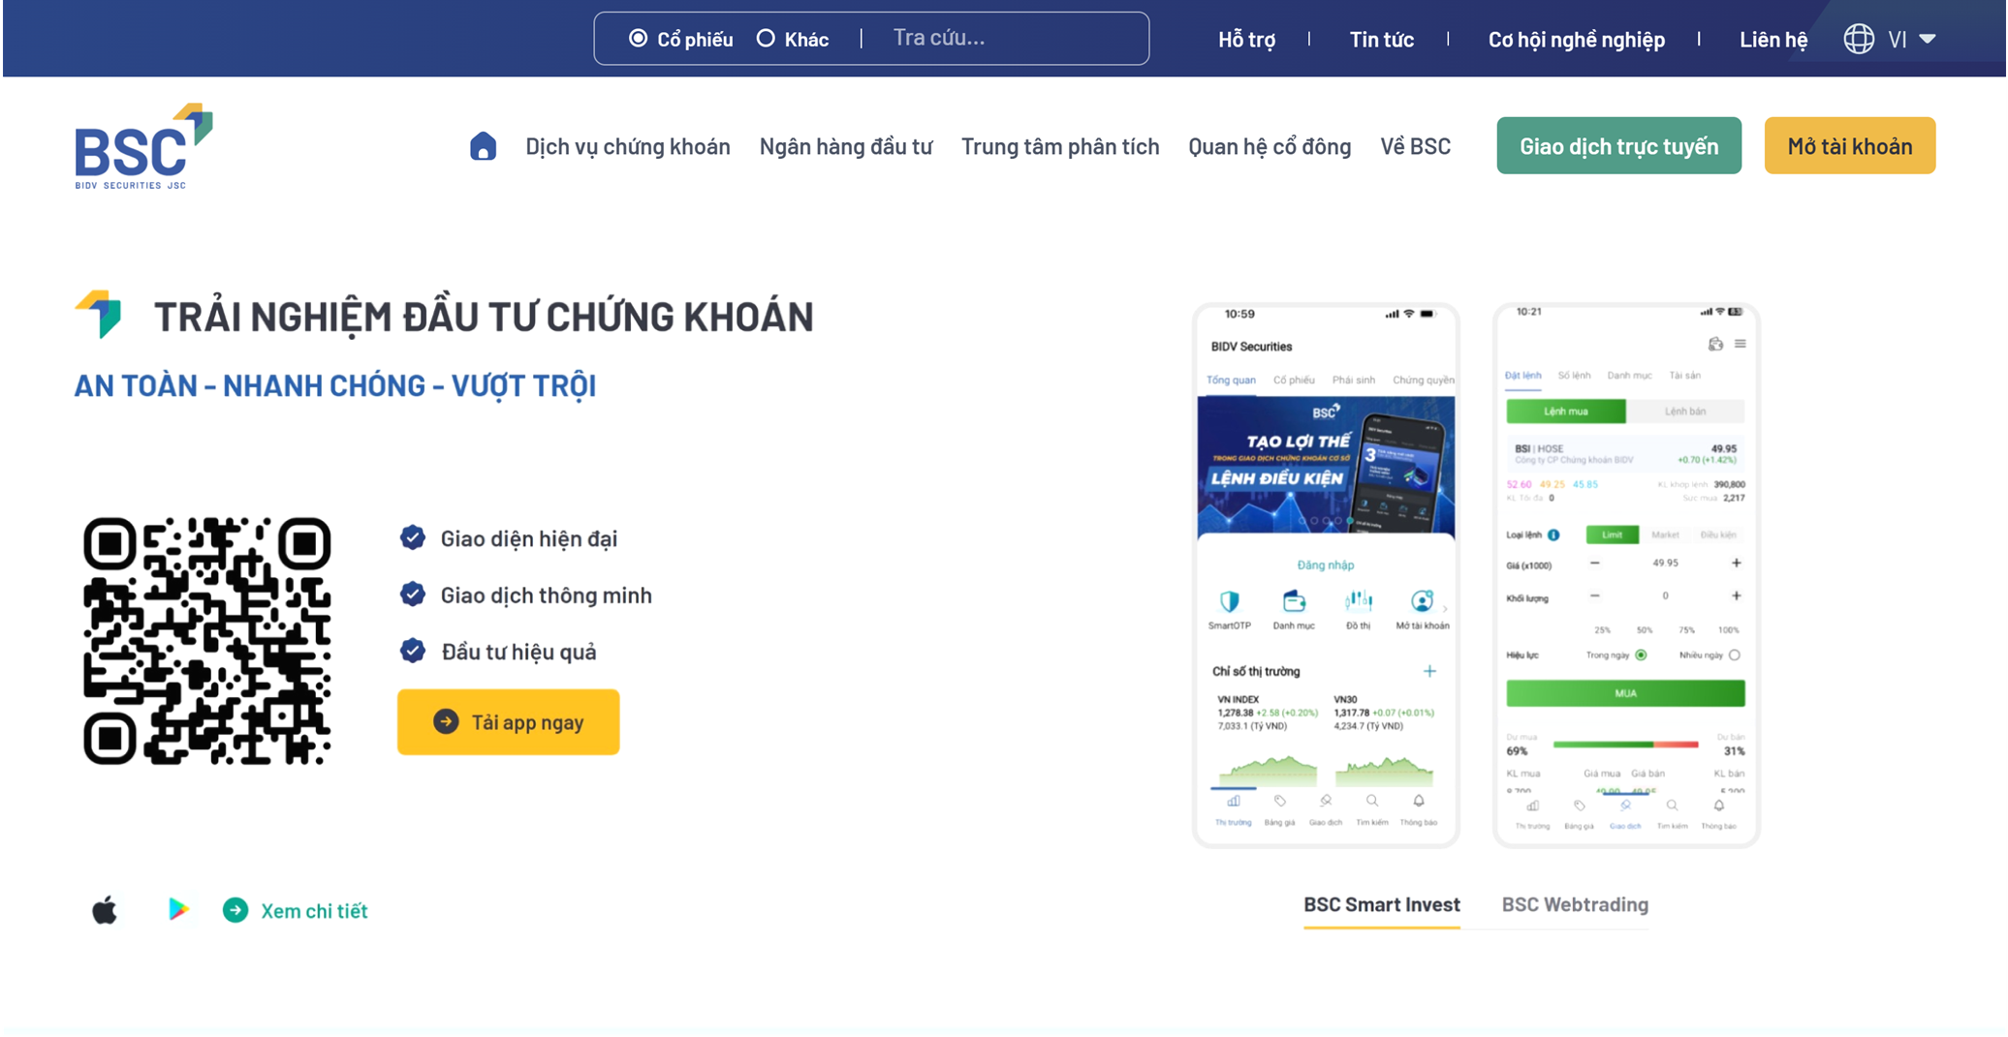Click the plus icon beside Chỉ số thị trường

click(x=1430, y=671)
